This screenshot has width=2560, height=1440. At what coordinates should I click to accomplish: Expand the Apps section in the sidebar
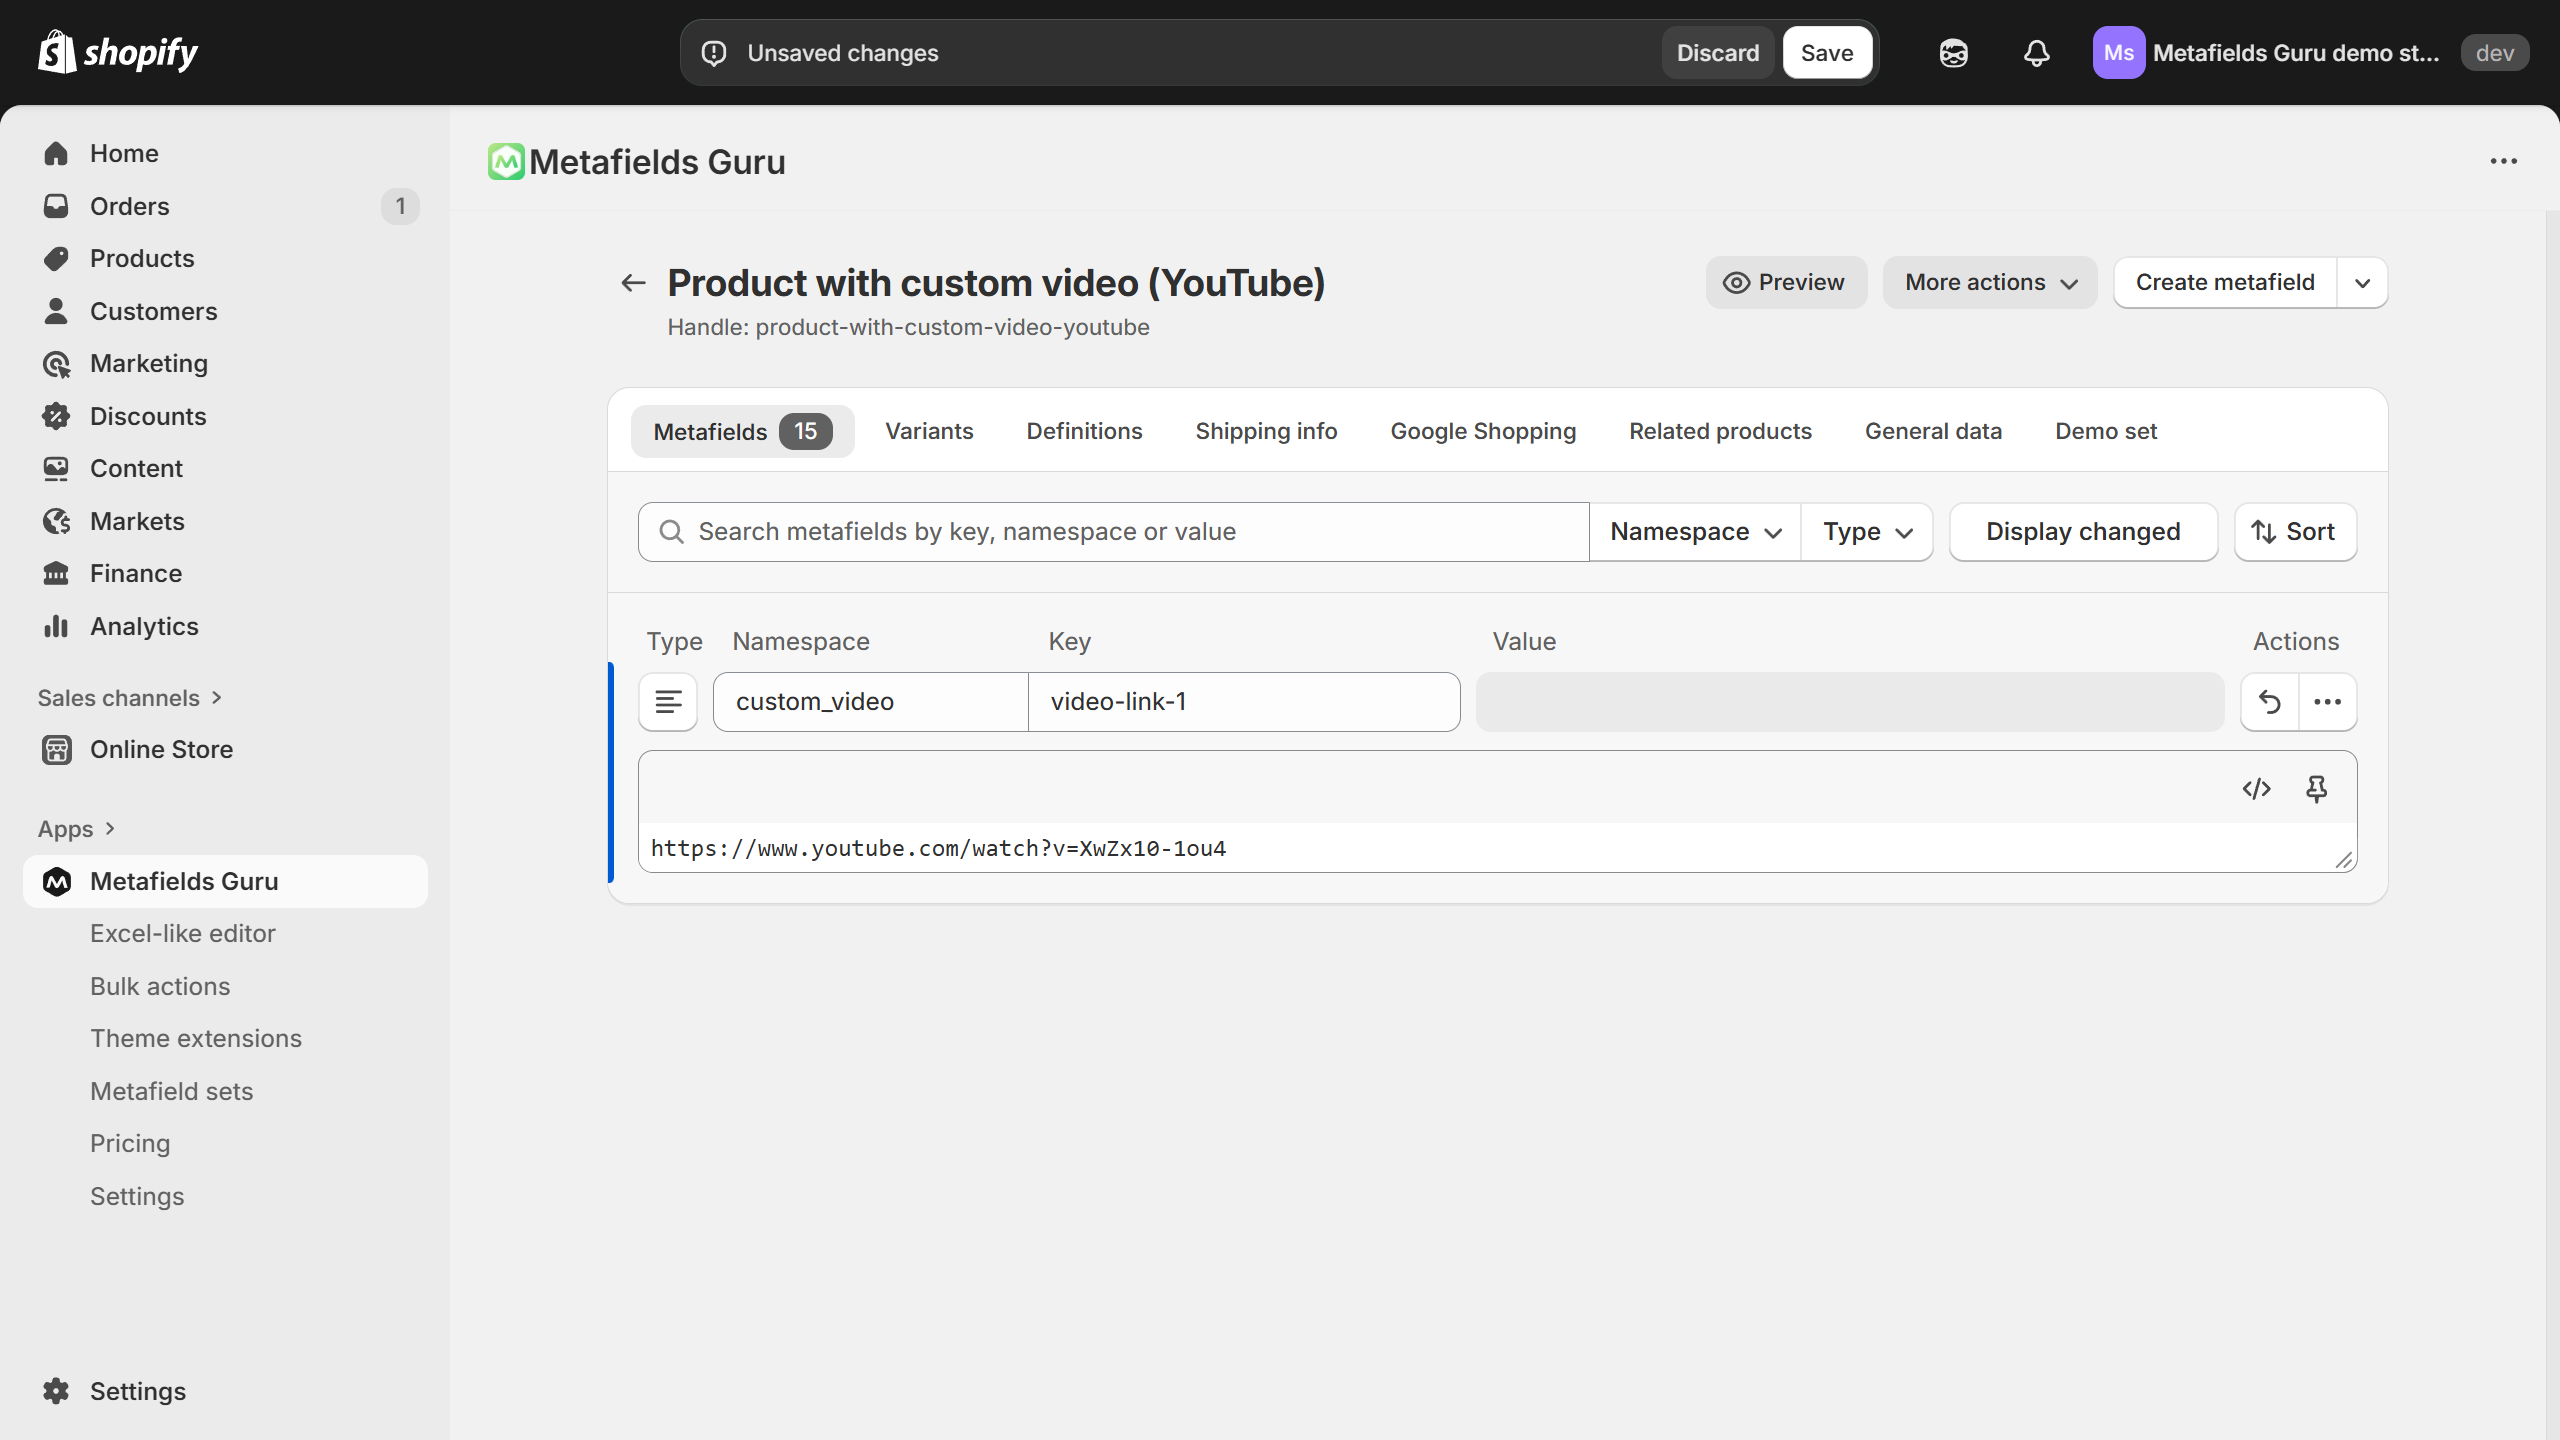click(77, 828)
